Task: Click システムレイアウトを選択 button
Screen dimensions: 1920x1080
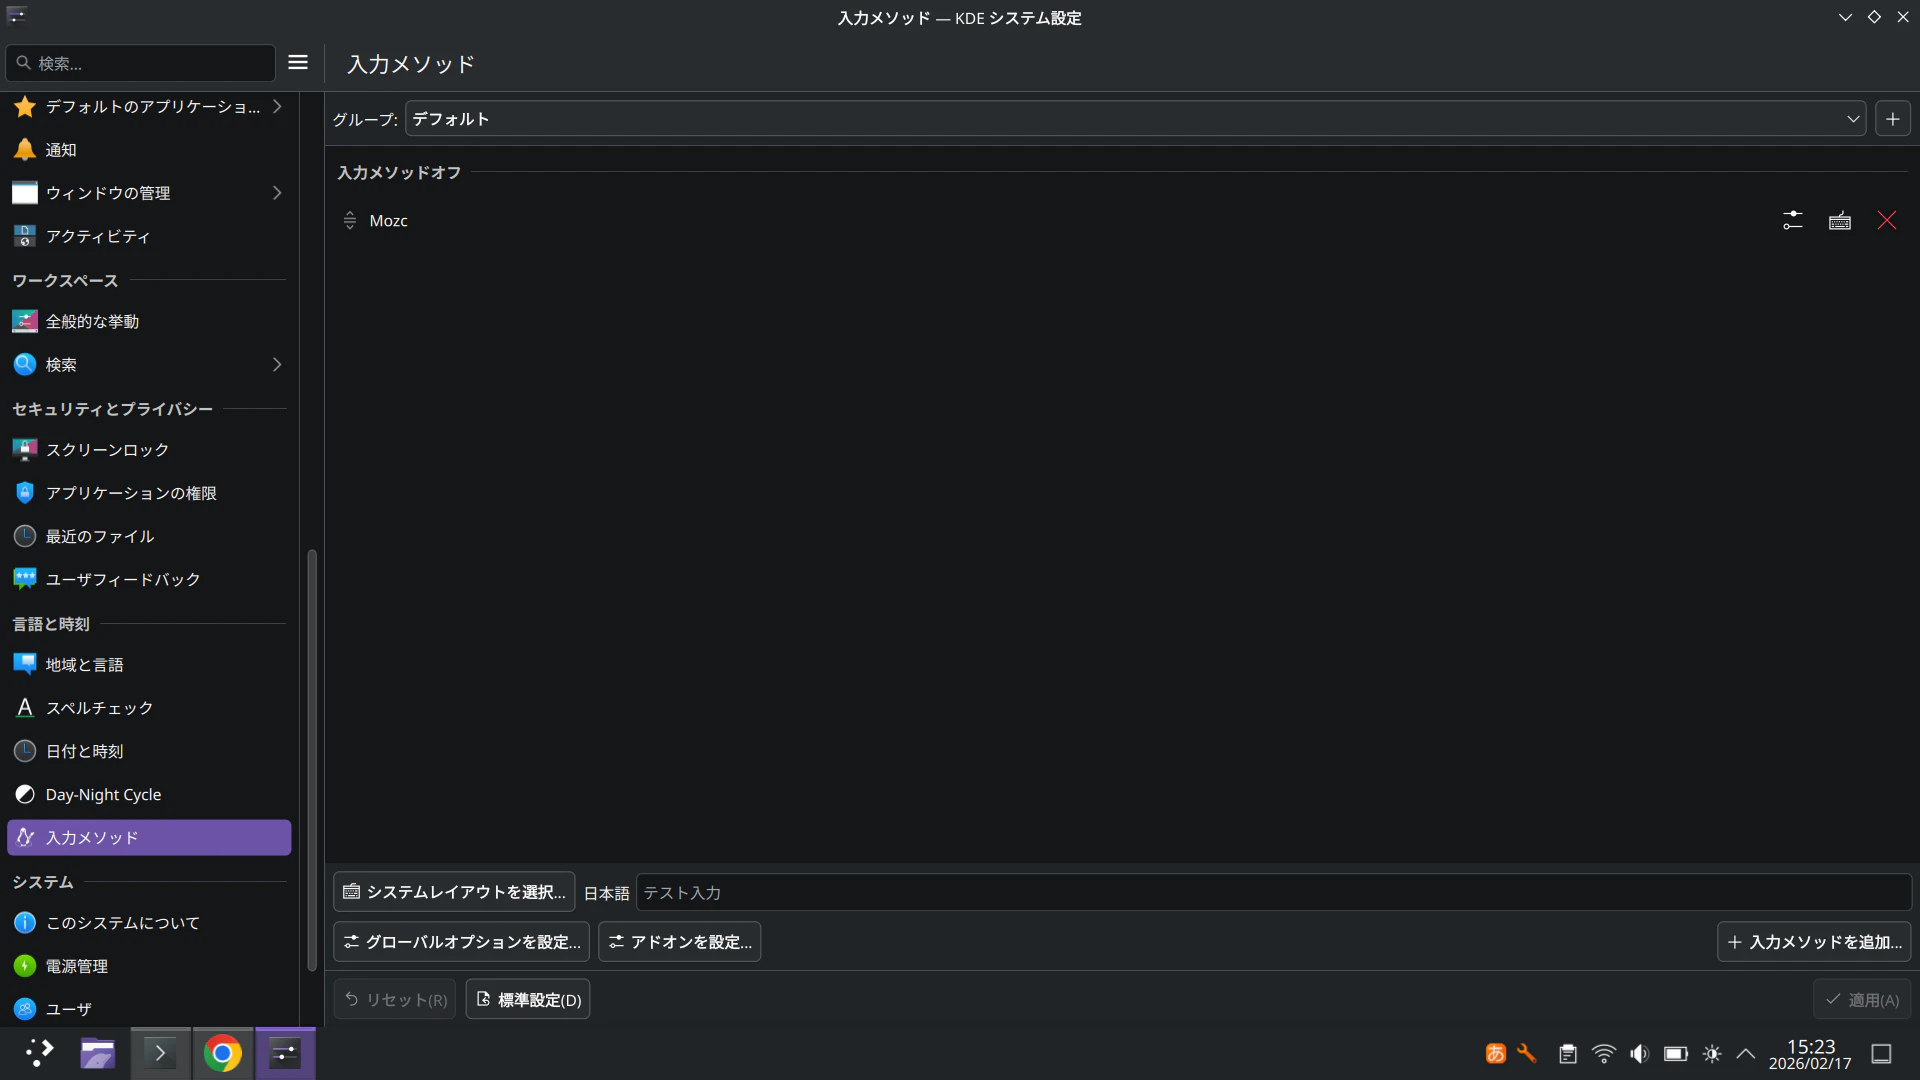Action: pyautogui.click(x=454, y=891)
